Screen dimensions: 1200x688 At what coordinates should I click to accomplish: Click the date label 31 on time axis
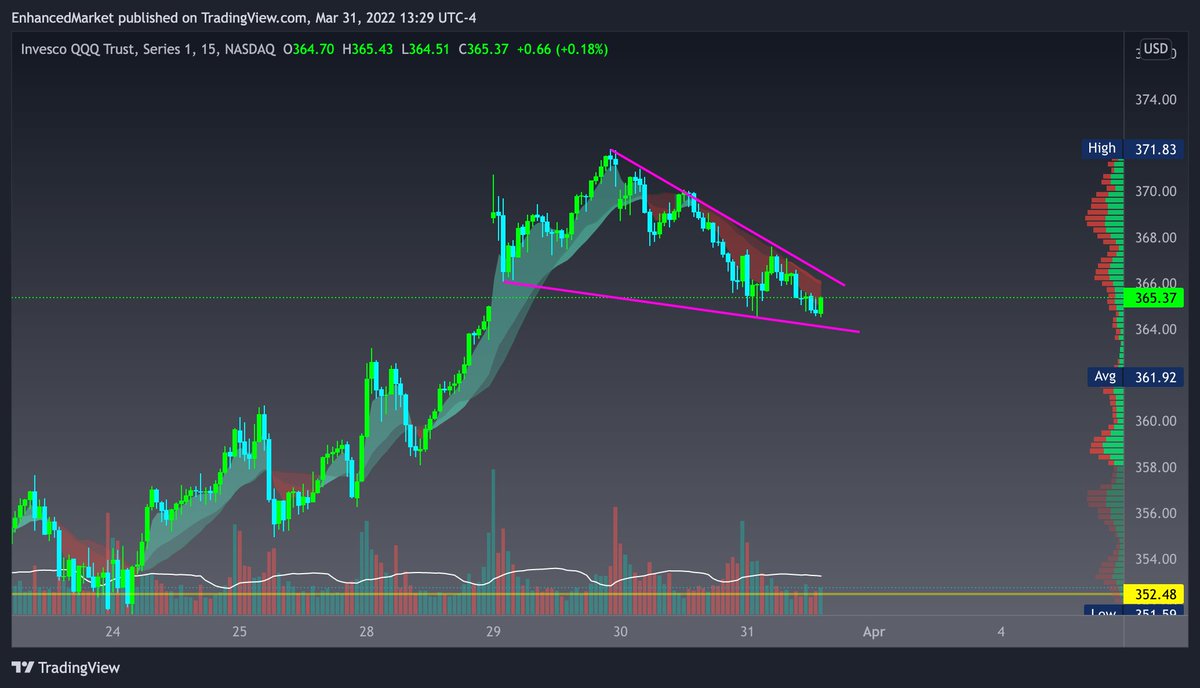point(747,632)
